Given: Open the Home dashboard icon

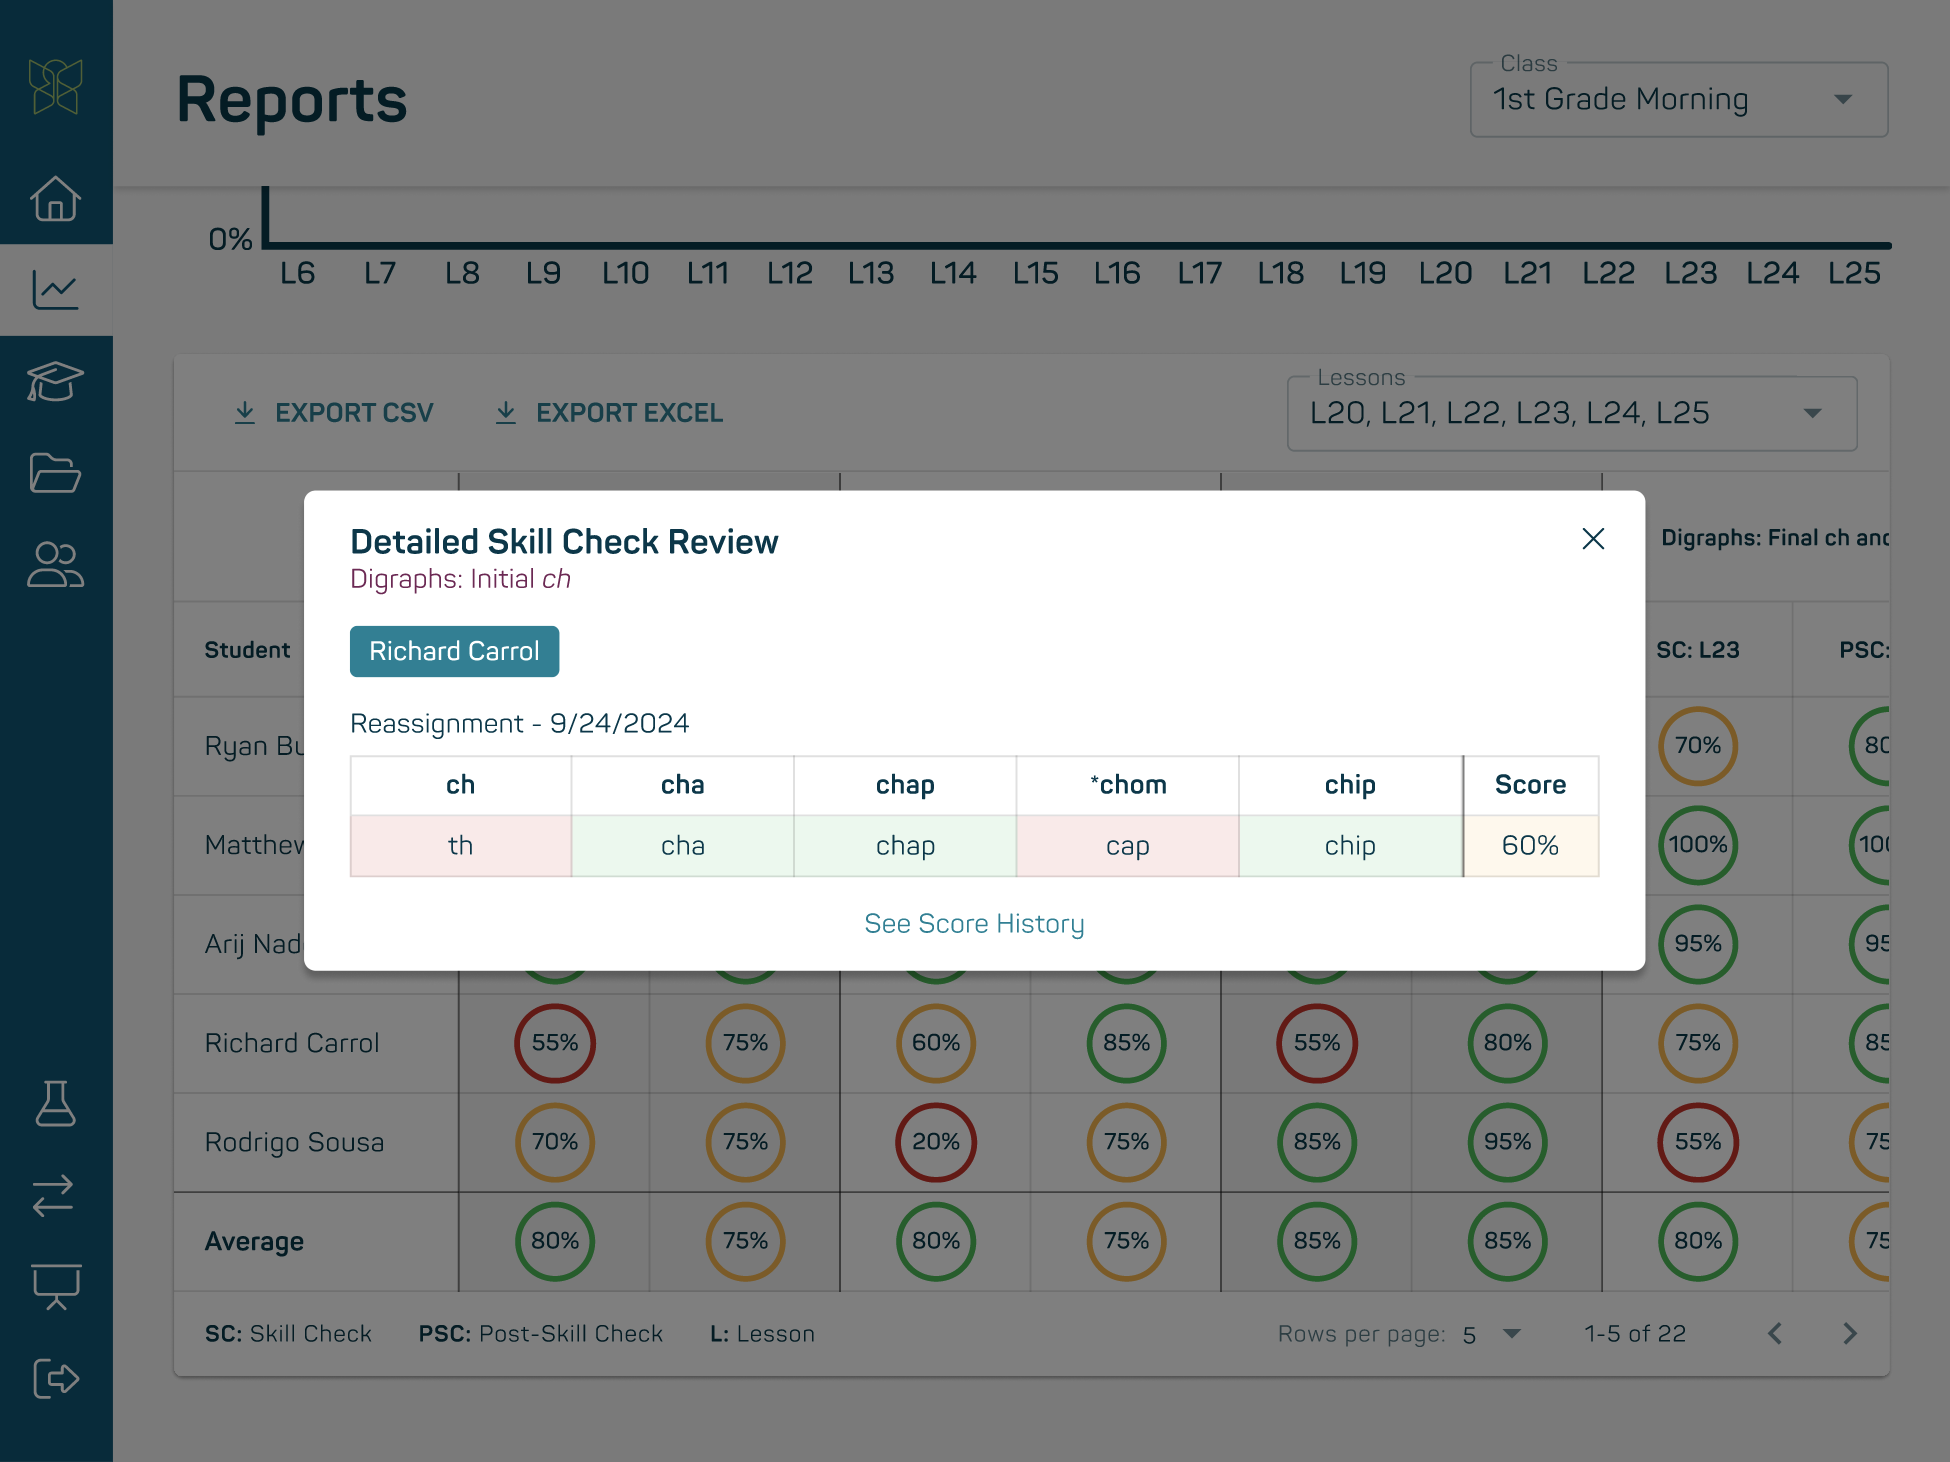Looking at the screenshot, I should [x=56, y=199].
